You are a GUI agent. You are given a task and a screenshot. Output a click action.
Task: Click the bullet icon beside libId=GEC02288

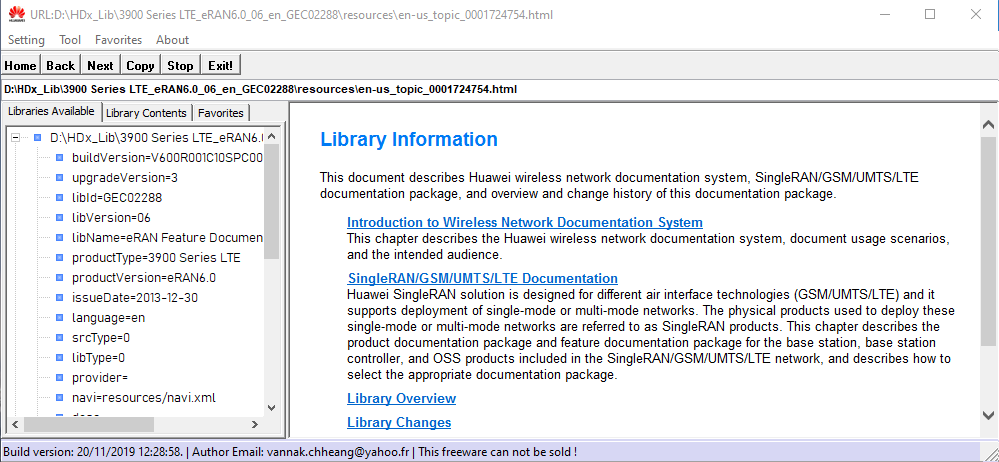pos(59,198)
